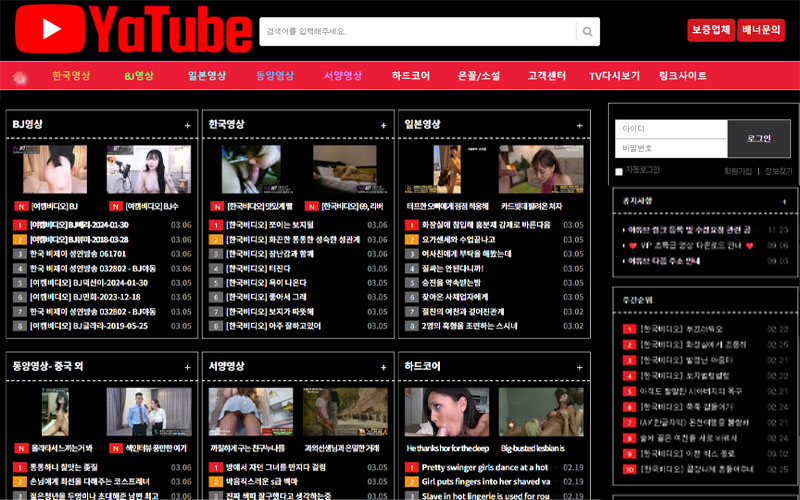Viewport: 800px width, 500px height.
Task: Expand the 동양영상- 중국 외 panel plus
Action: [187, 367]
